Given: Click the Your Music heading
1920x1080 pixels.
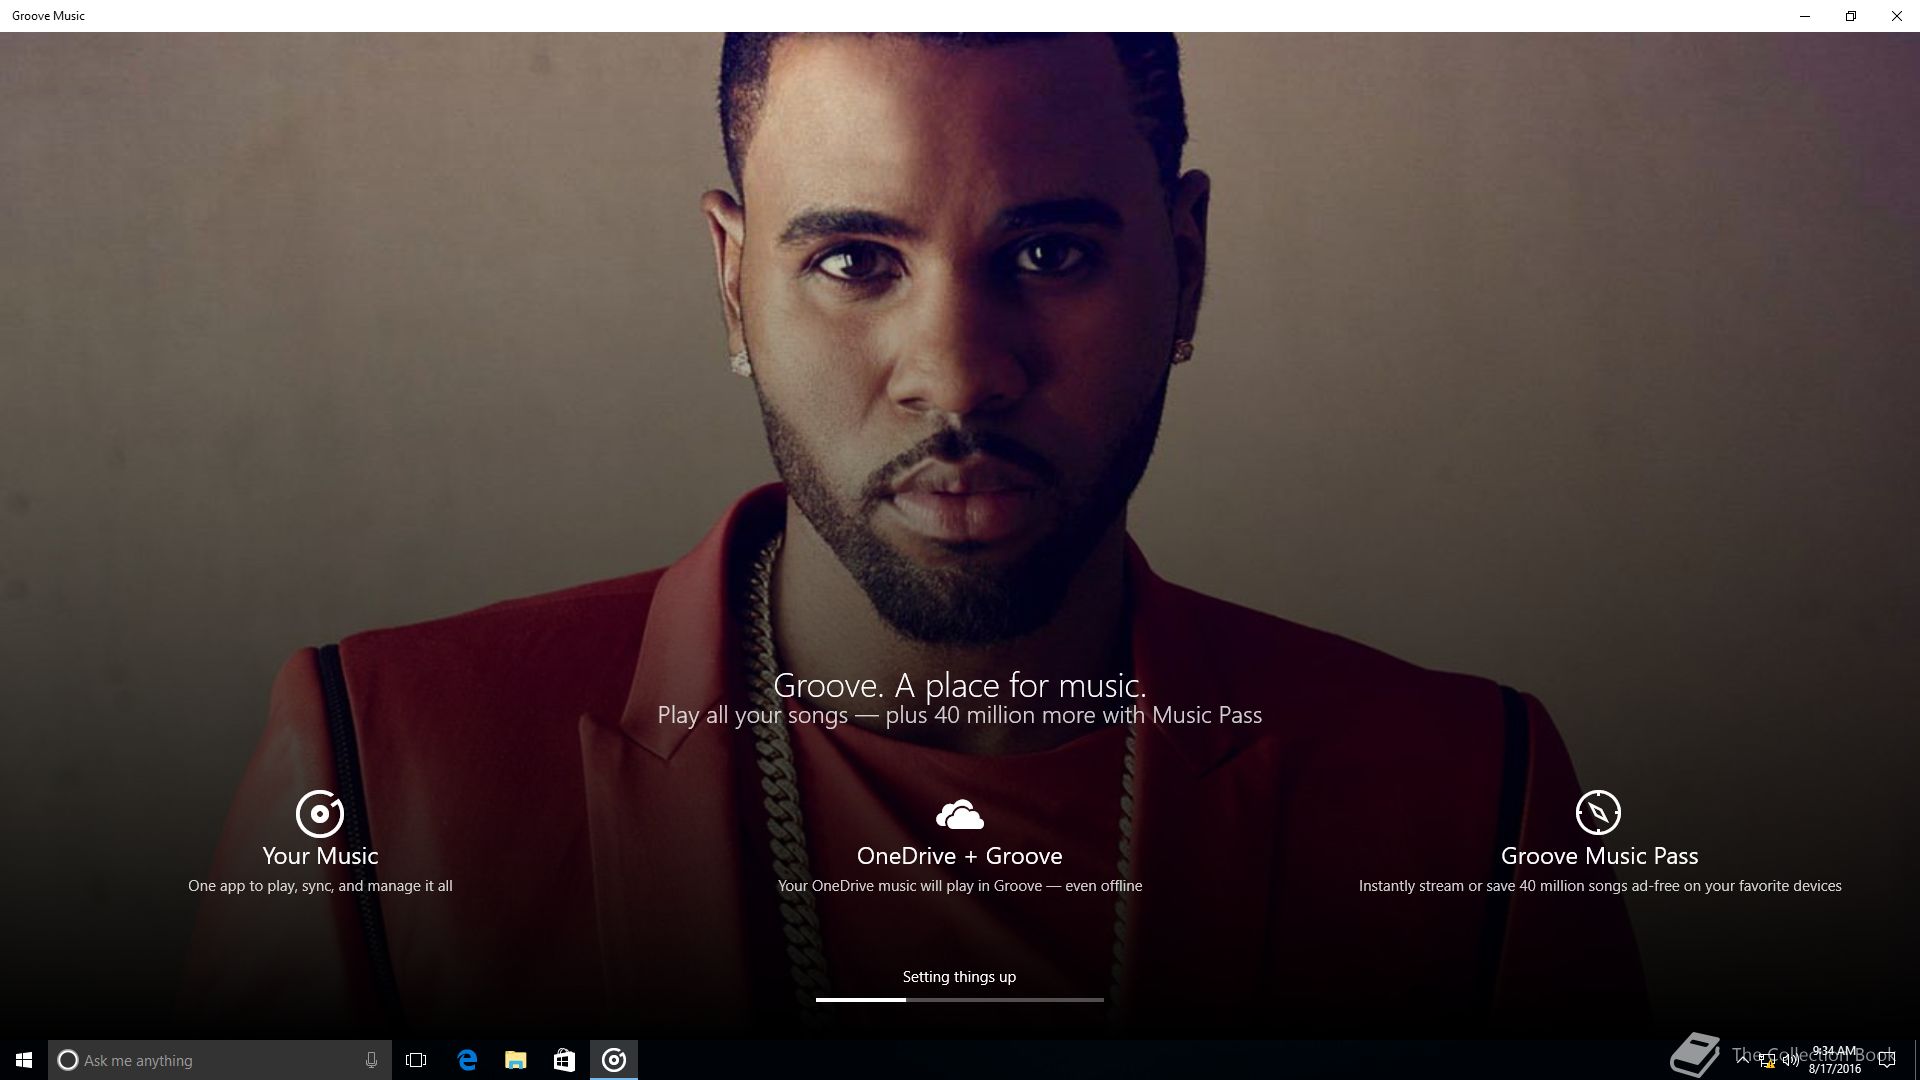Looking at the screenshot, I should [x=320, y=856].
